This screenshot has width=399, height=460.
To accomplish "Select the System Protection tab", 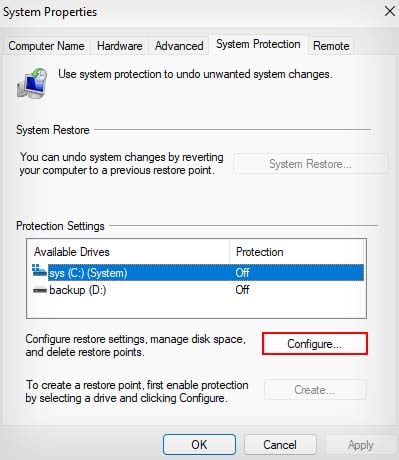I will point(258,44).
